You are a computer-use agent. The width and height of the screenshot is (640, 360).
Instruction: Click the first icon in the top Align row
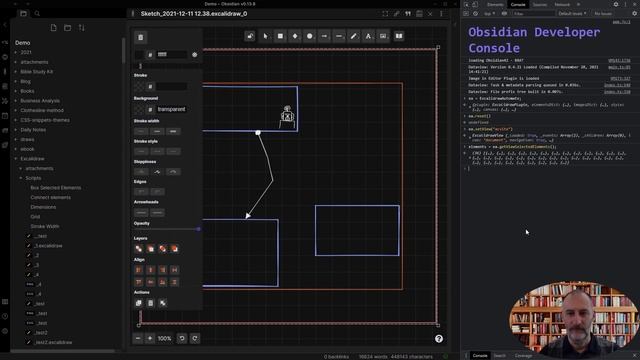139,270
